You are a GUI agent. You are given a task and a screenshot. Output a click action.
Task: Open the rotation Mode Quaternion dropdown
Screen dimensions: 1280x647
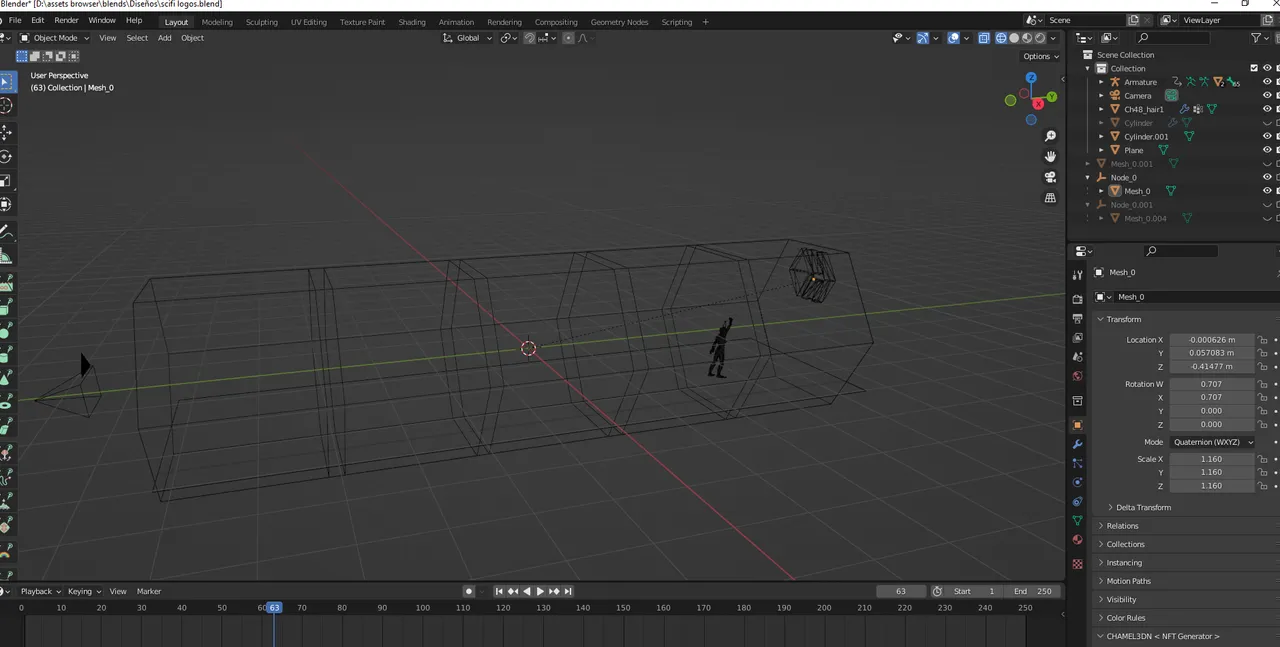tap(1212, 442)
